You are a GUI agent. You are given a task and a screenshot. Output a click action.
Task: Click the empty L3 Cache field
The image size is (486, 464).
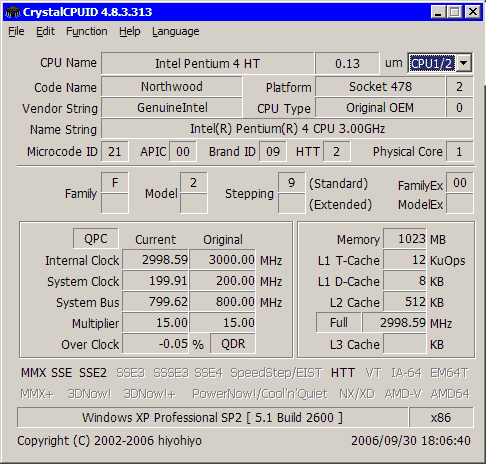point(405,344)
